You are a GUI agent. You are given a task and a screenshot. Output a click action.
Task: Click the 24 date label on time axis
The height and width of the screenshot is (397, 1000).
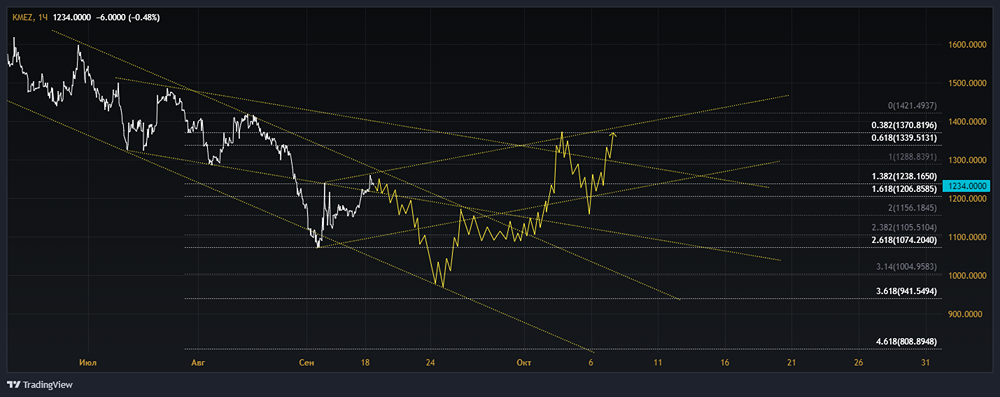[430, 363]
